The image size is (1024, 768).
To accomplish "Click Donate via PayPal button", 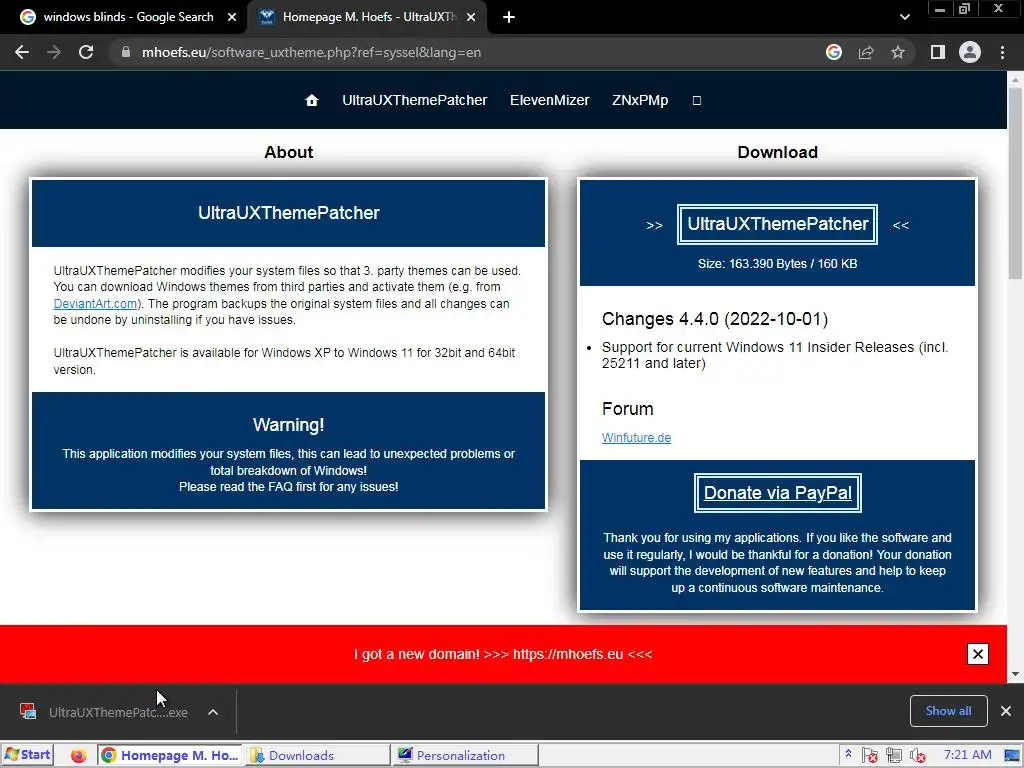I will (x=777, y=493).
